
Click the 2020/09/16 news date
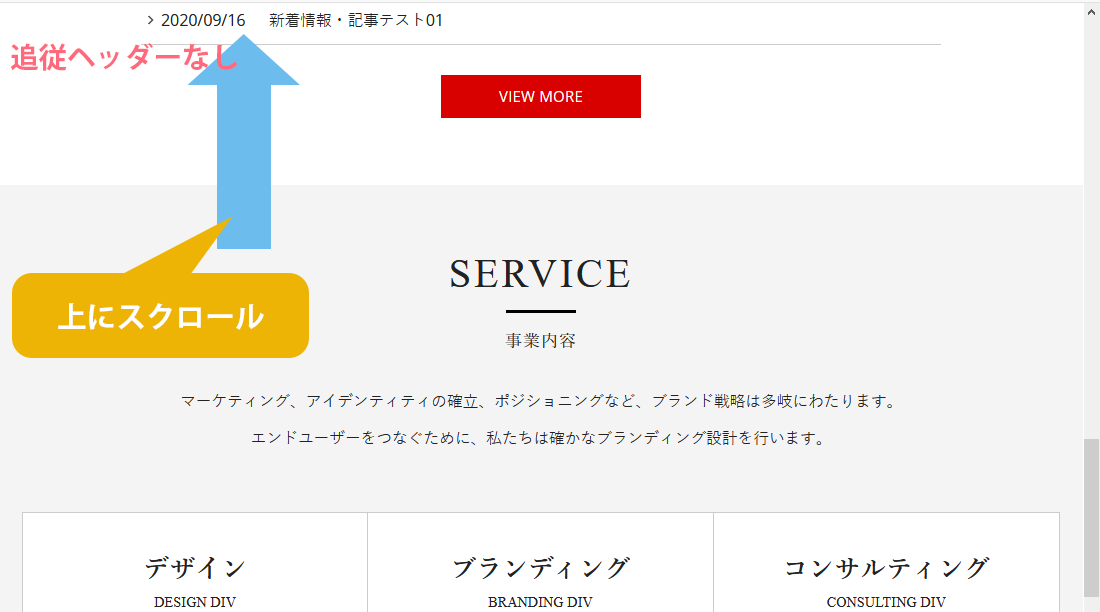coord(203,20)
